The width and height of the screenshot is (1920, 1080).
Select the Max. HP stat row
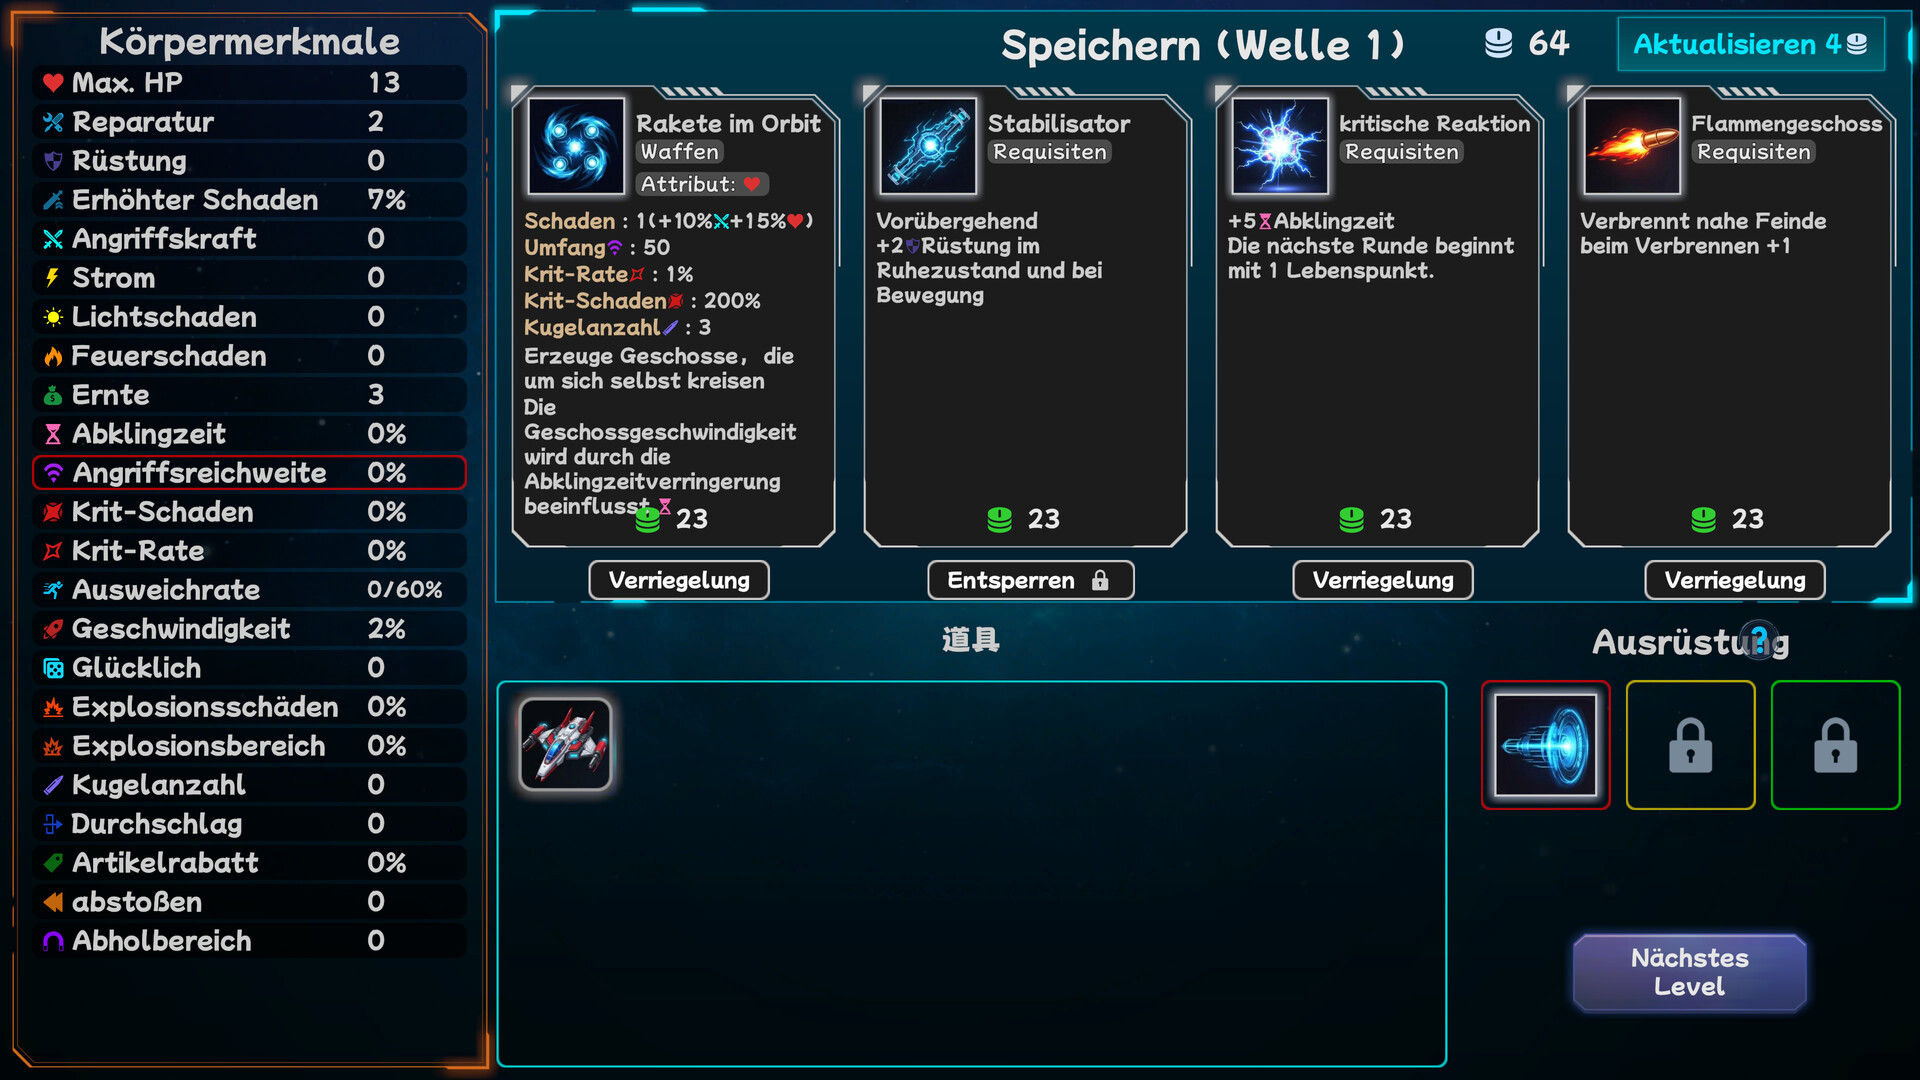(x=249, y=83)
